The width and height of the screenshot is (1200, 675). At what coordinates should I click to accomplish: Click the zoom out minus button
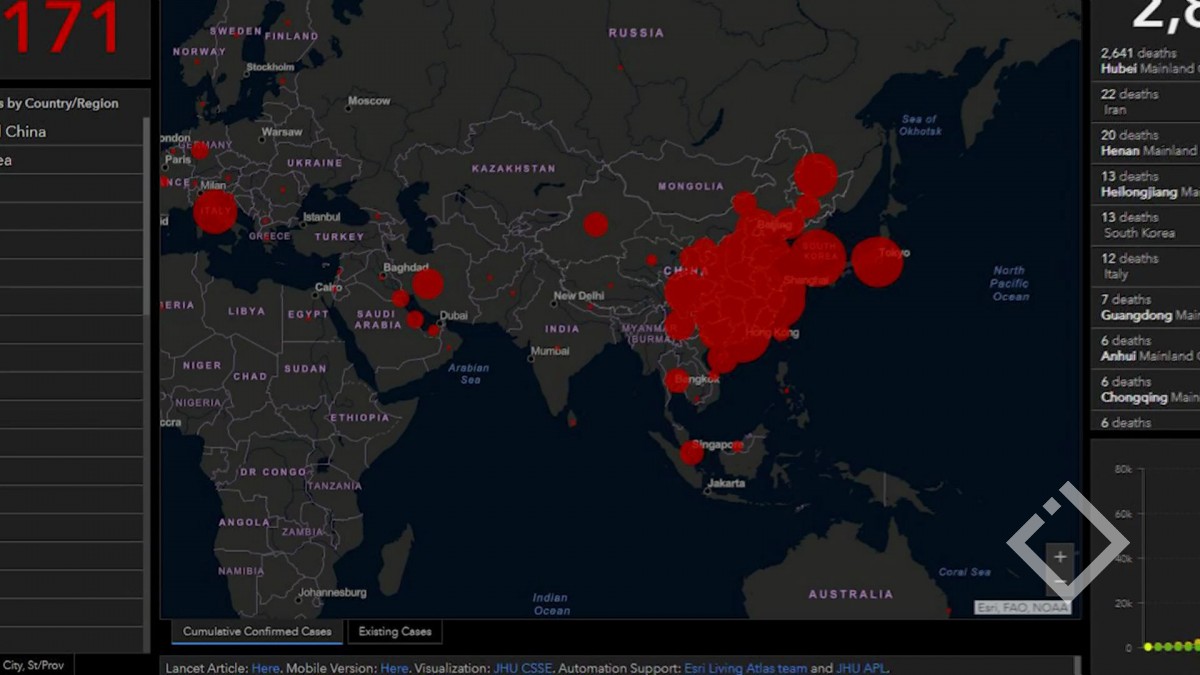click(1060, 582)
